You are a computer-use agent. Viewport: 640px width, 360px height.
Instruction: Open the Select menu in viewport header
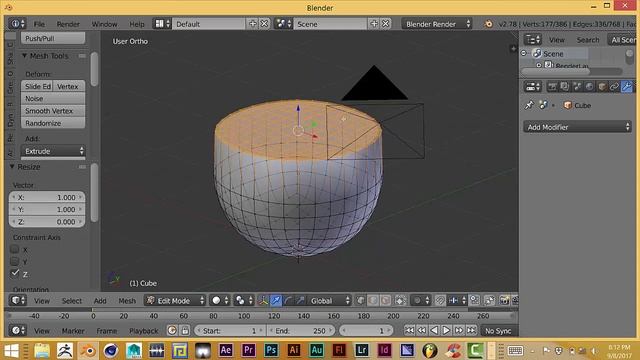[x=72, y=301]
